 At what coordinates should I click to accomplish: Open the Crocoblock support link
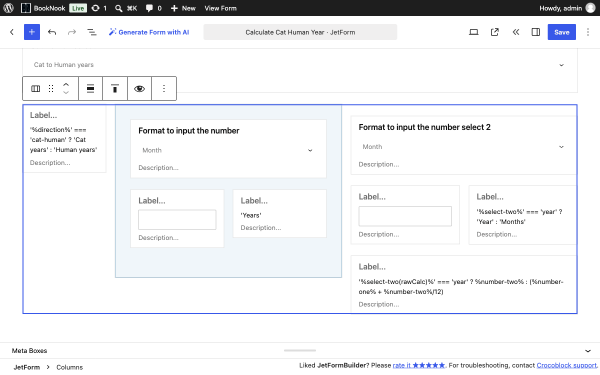(567, 365)
